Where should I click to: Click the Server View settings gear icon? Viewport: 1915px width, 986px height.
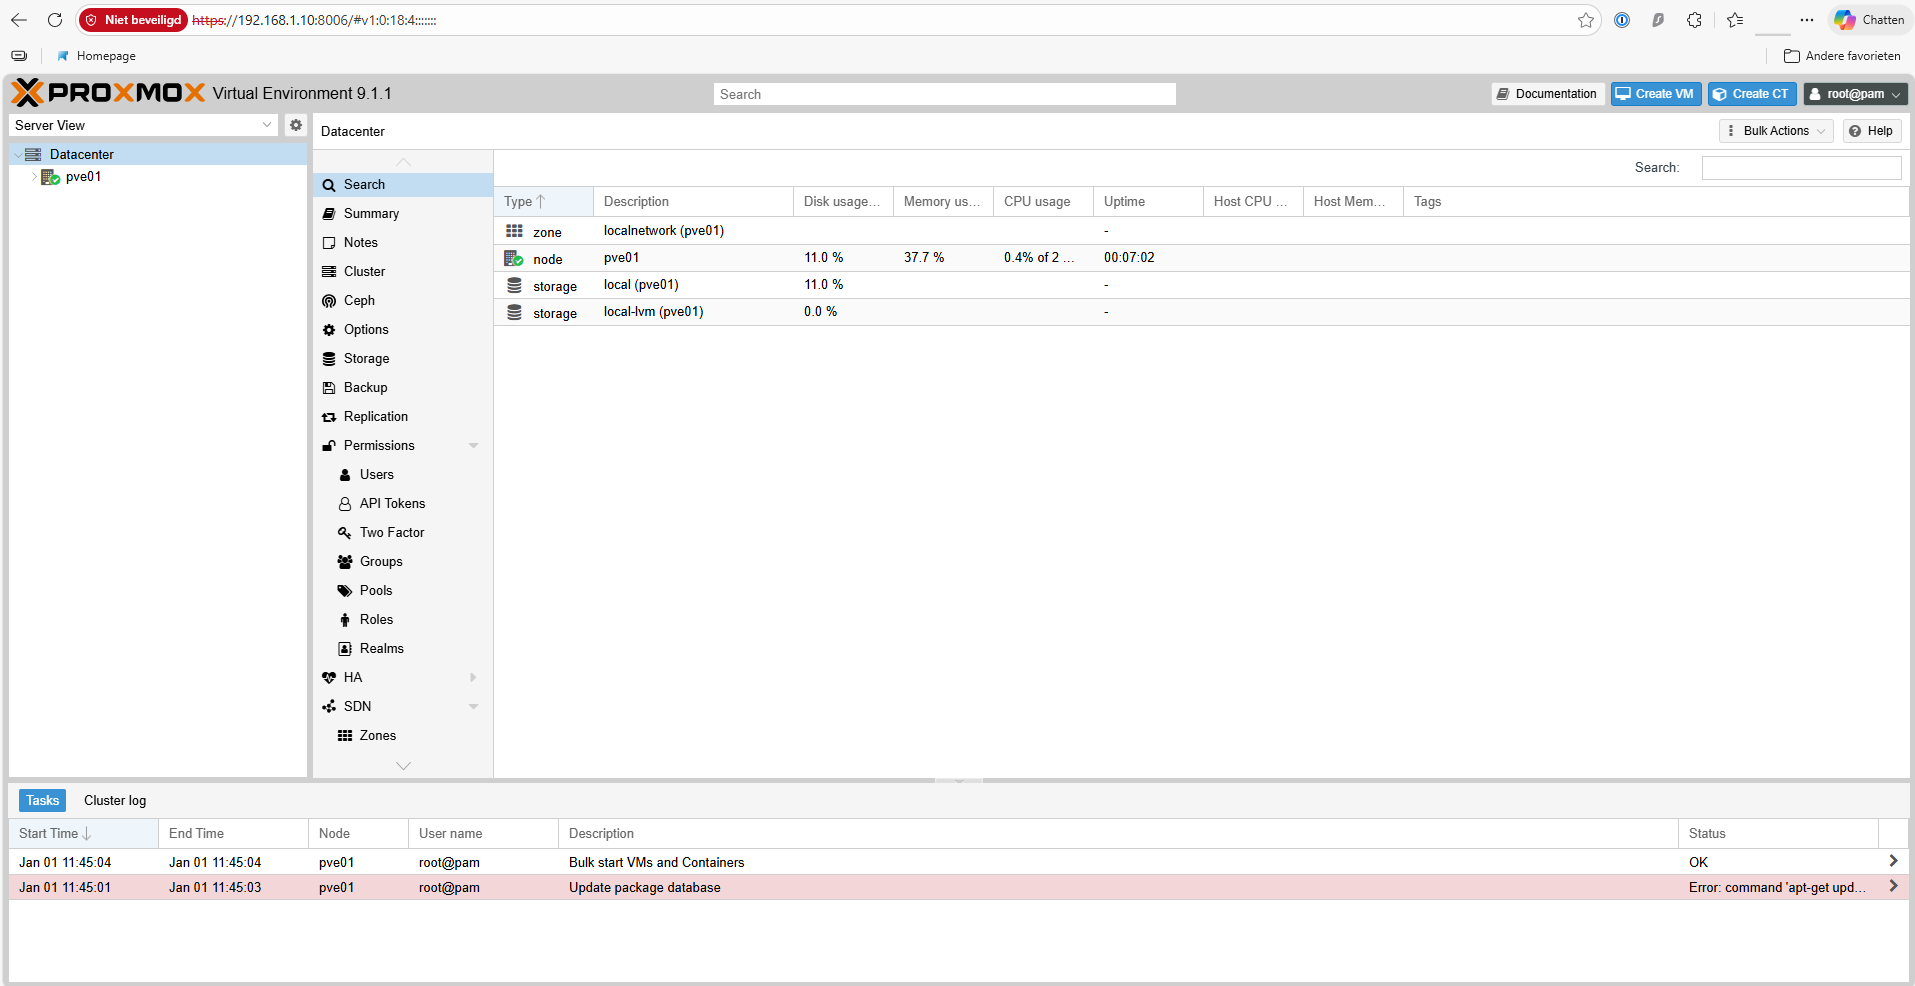[x=295, y=125]
